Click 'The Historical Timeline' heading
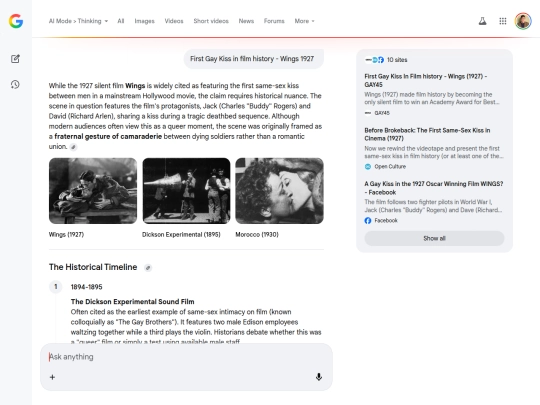Viewport: 540px width, 405px height. pyautogui.click(x=93, y=267)
